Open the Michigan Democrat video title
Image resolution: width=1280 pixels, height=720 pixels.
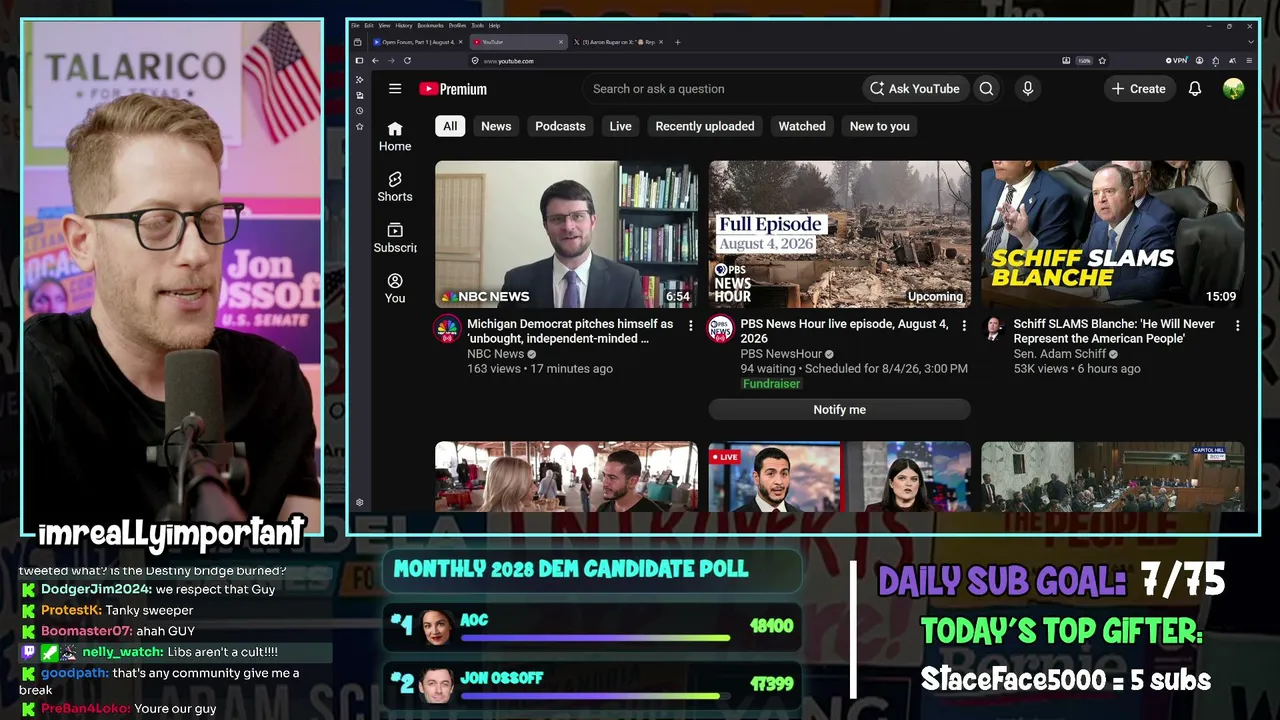[570, 331]
